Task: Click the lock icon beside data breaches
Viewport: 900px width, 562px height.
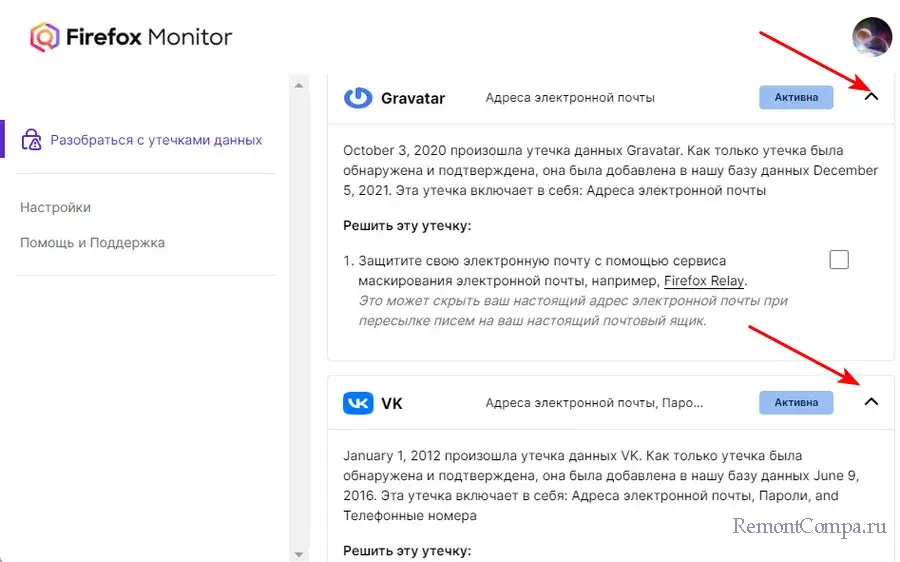Action: point(31,140)
